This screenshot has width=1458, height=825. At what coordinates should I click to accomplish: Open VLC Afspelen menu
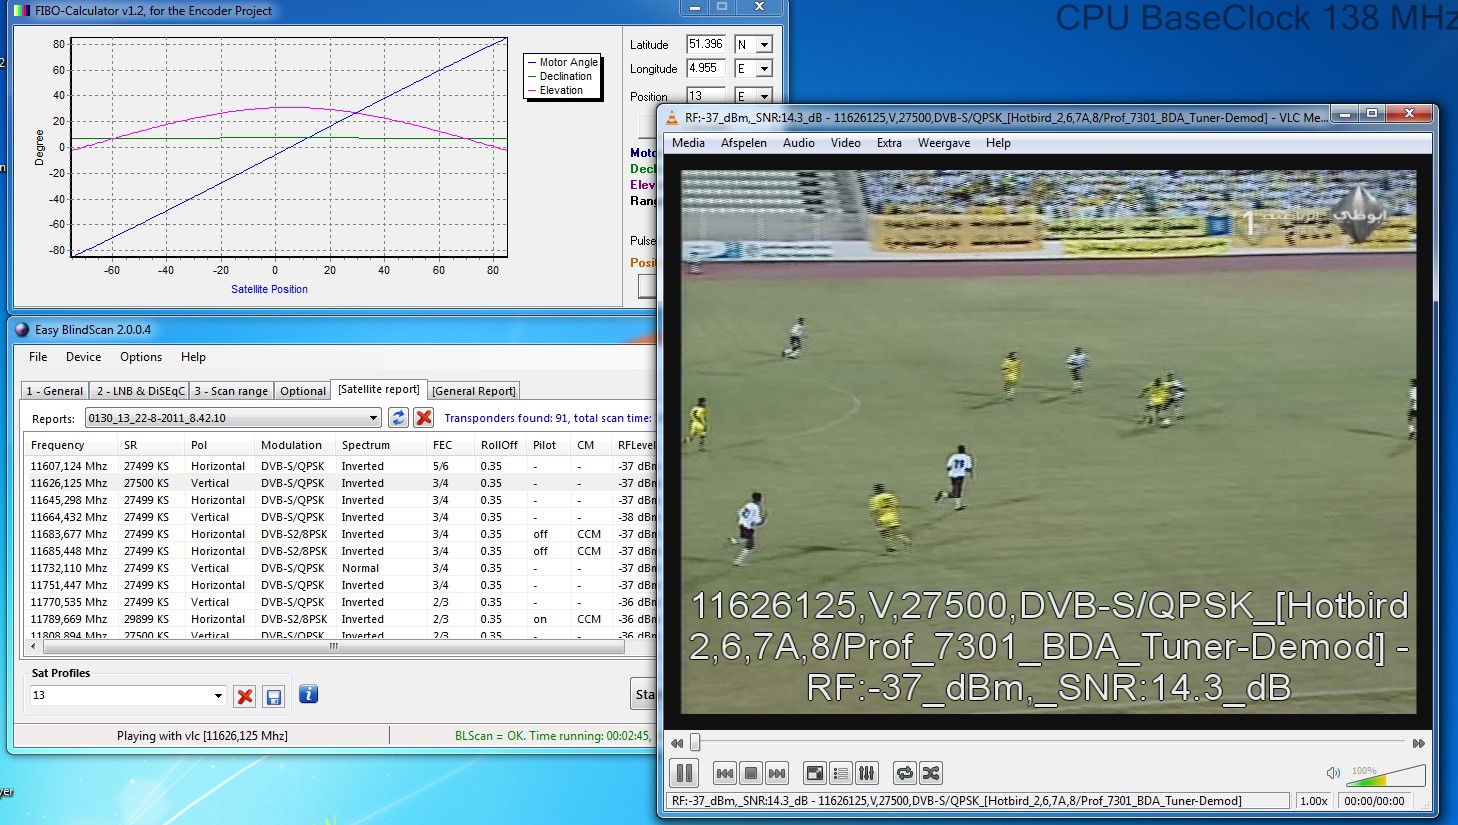(x=744, y=143)
